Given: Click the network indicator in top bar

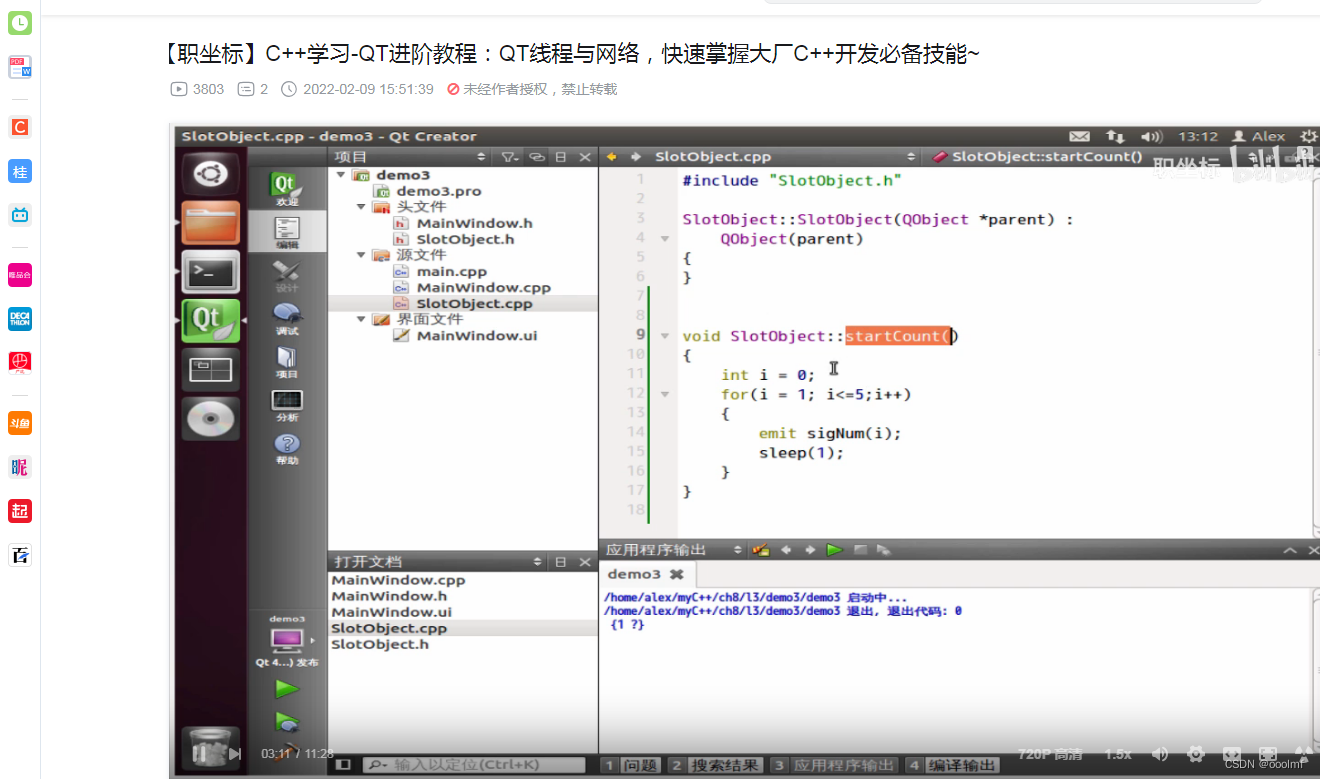Looking at the screenshot, I should tap(1115, 136).
